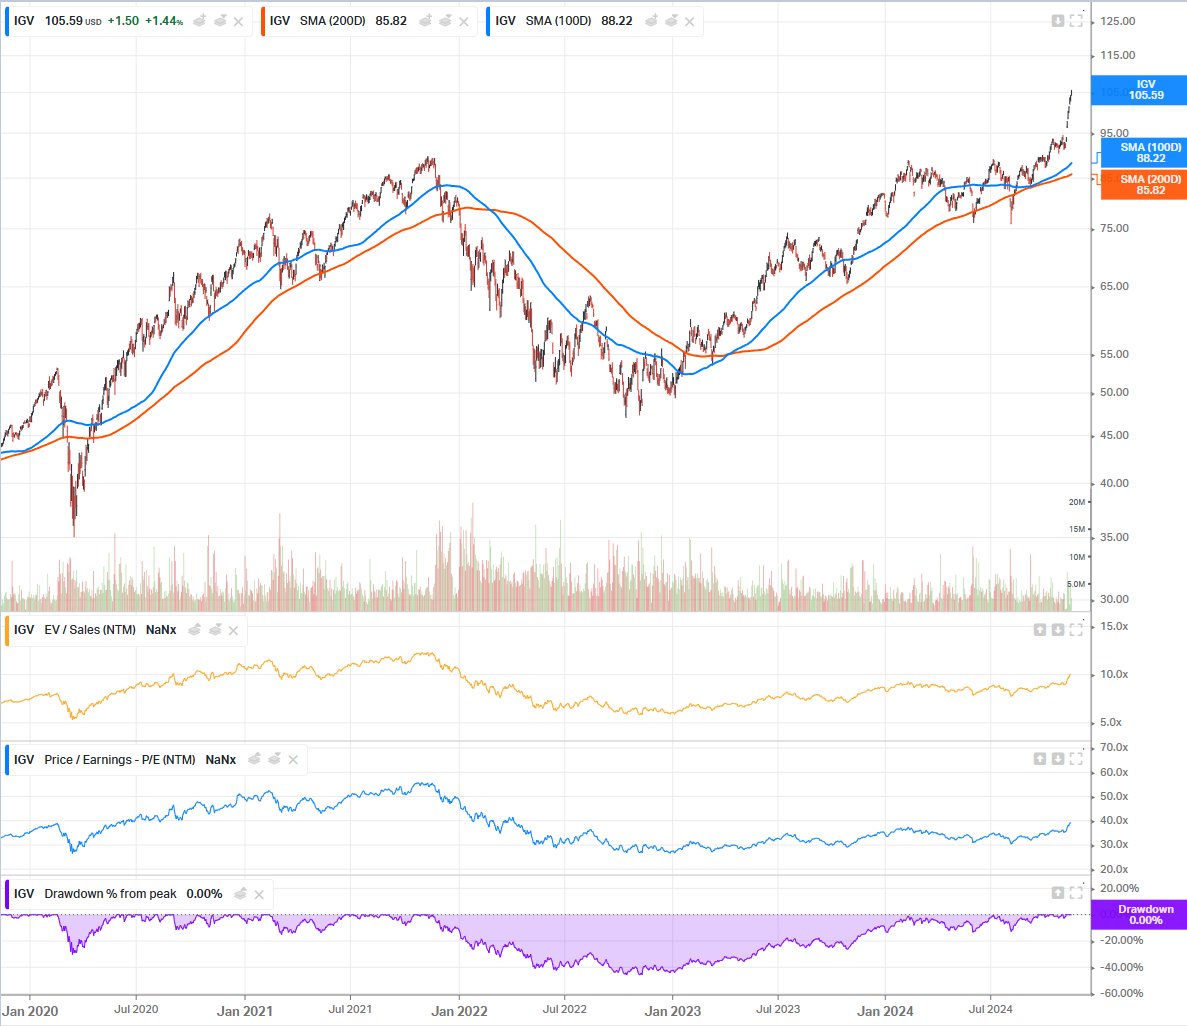The image size is (1187, 1026).
Task: Click the 125.00 price axis value
Action: coord(1117,21)
